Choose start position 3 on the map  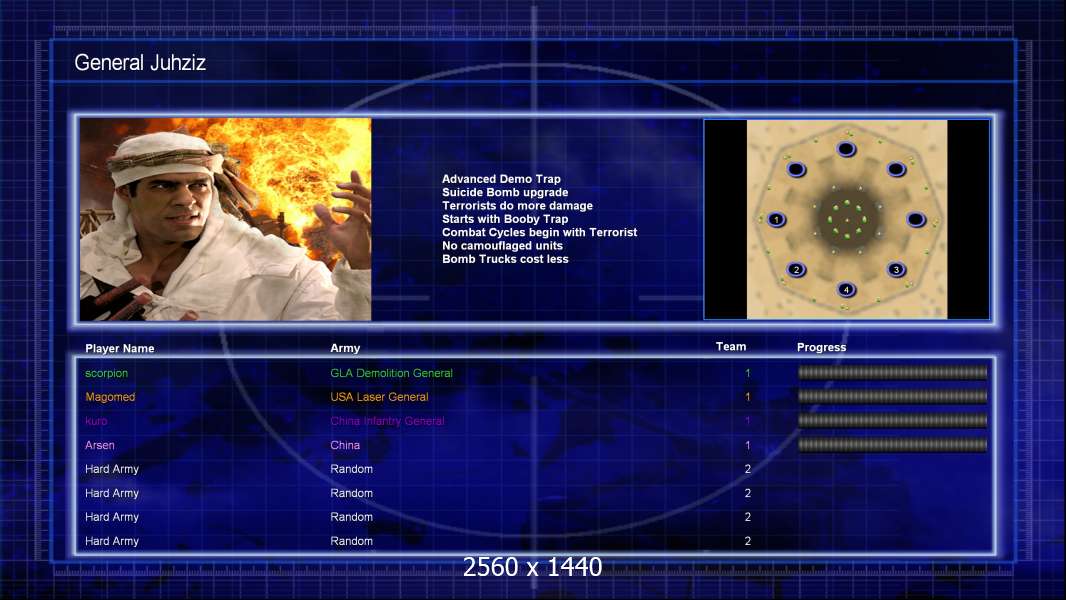[896, 269]
